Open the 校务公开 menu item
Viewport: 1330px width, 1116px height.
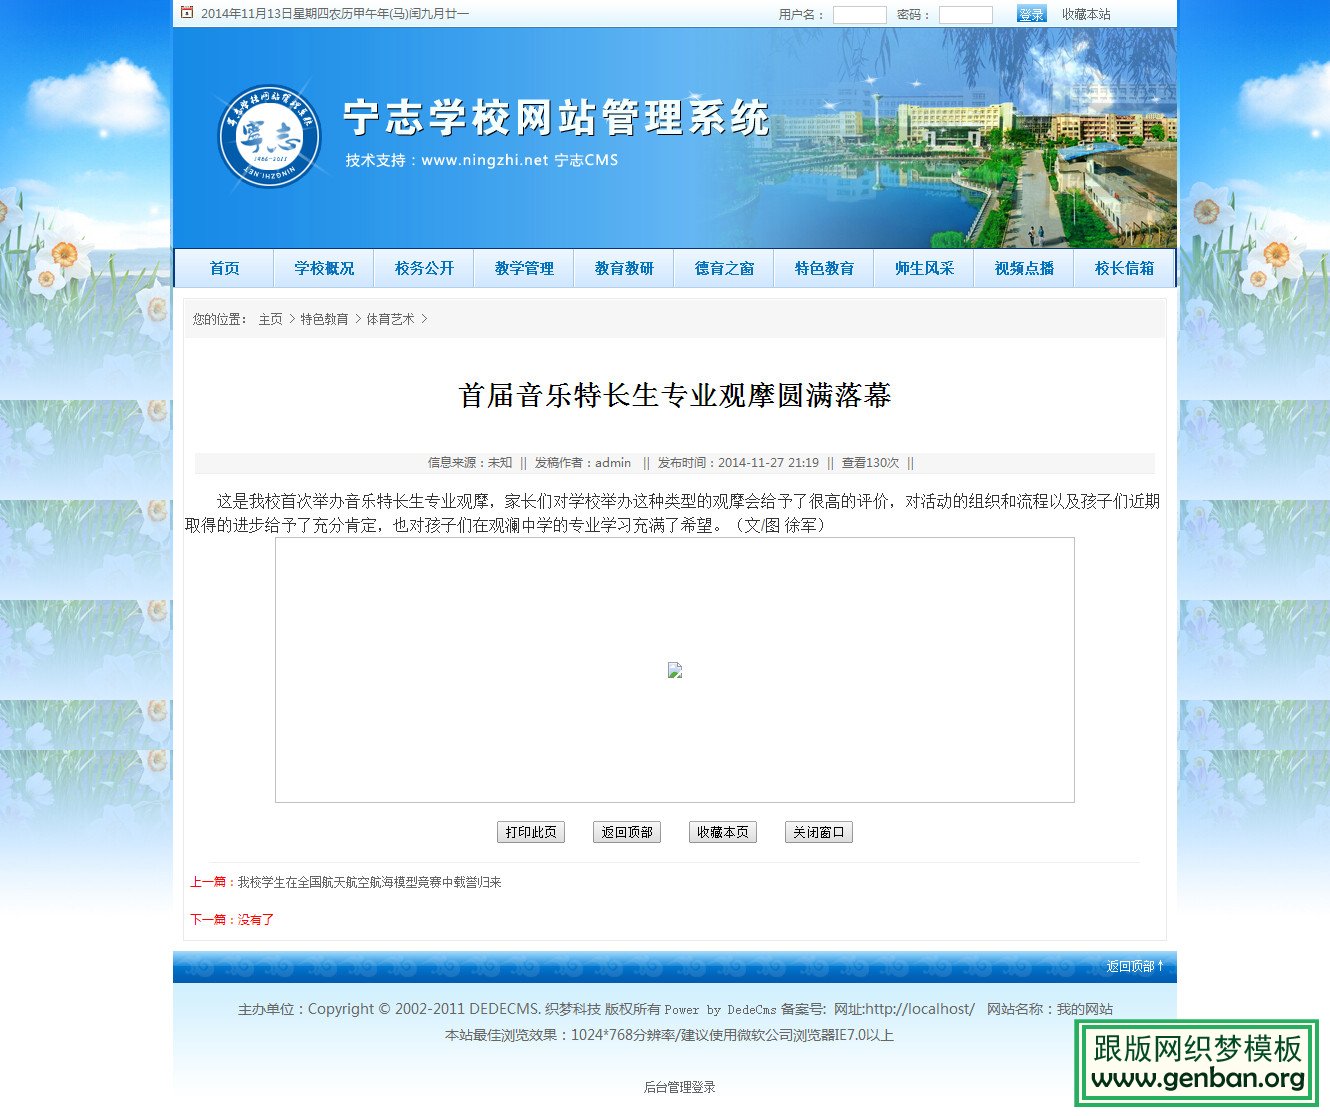pyautogui.click(x=423, y=267)
